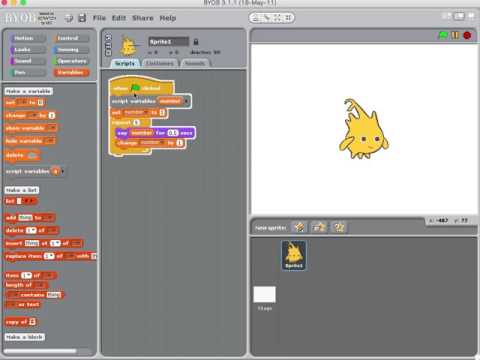The width and height of the screenshot is (480, 360).
Task: Select the Pen block category
Action: point(28,72)
